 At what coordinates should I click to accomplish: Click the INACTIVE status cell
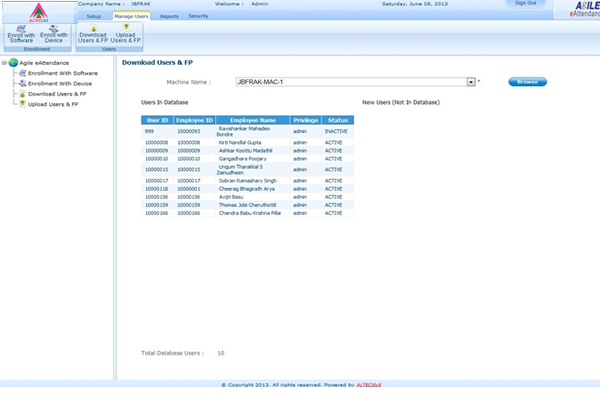pos(338,131)
